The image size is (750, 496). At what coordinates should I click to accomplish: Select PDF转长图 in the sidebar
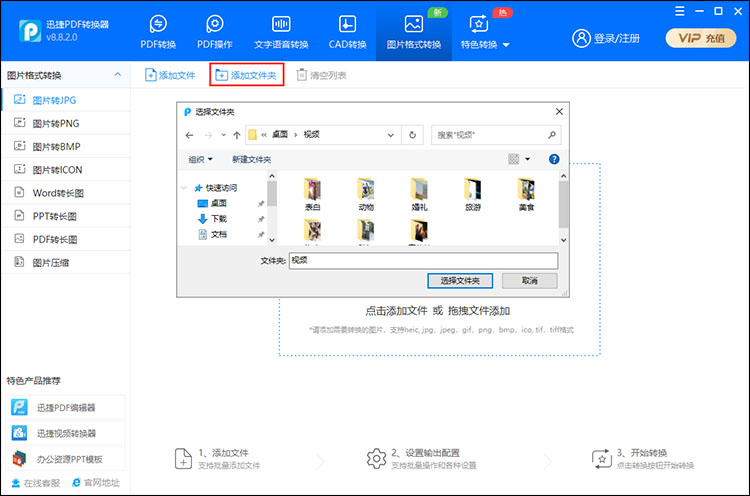pyautogui.click(x=66, y=239)
